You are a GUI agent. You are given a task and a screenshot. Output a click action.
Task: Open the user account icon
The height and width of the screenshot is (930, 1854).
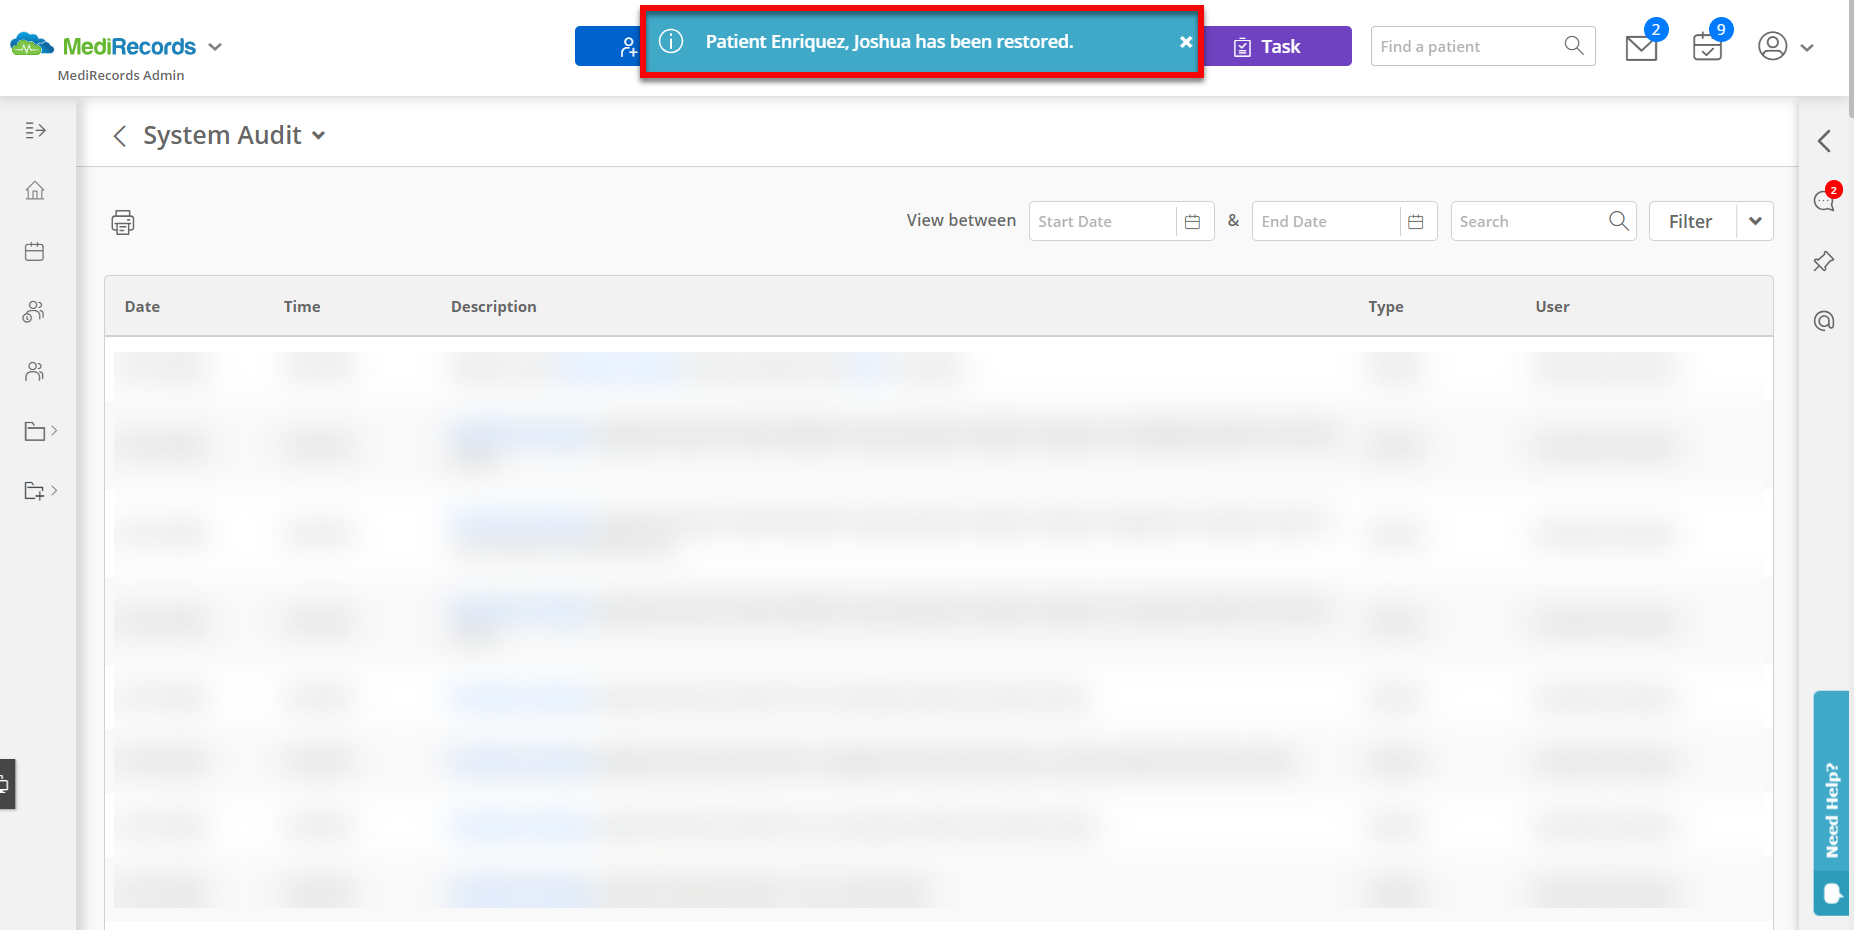click(x=1772, y=46)
